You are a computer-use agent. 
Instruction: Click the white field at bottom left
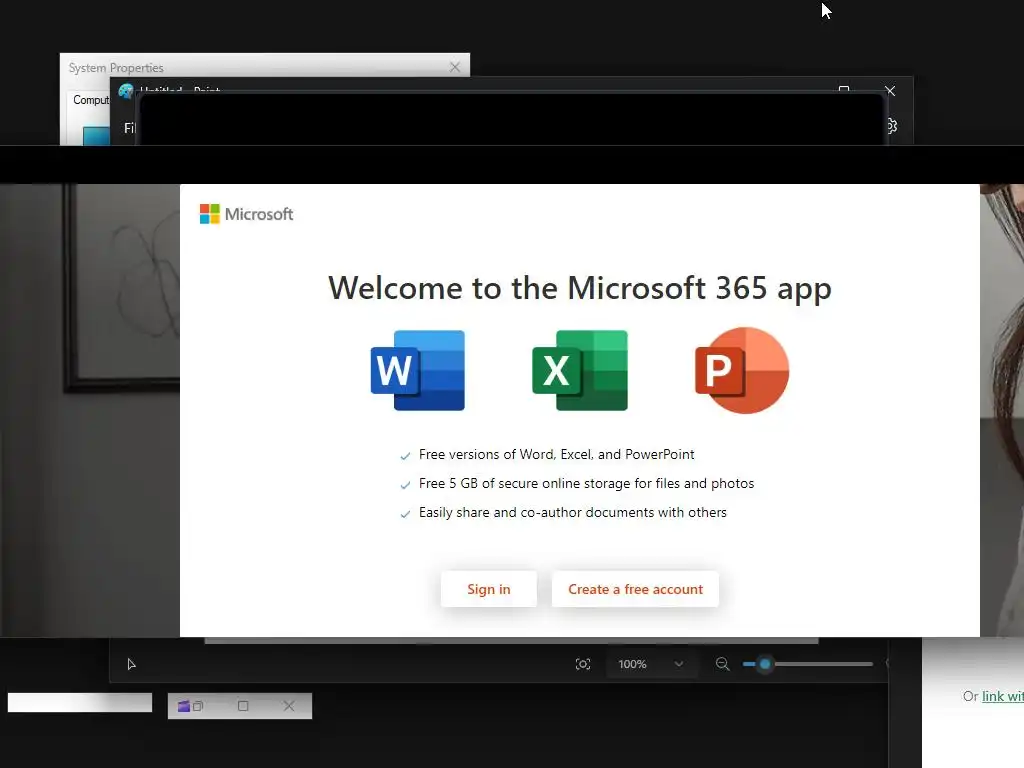point(80,703)
